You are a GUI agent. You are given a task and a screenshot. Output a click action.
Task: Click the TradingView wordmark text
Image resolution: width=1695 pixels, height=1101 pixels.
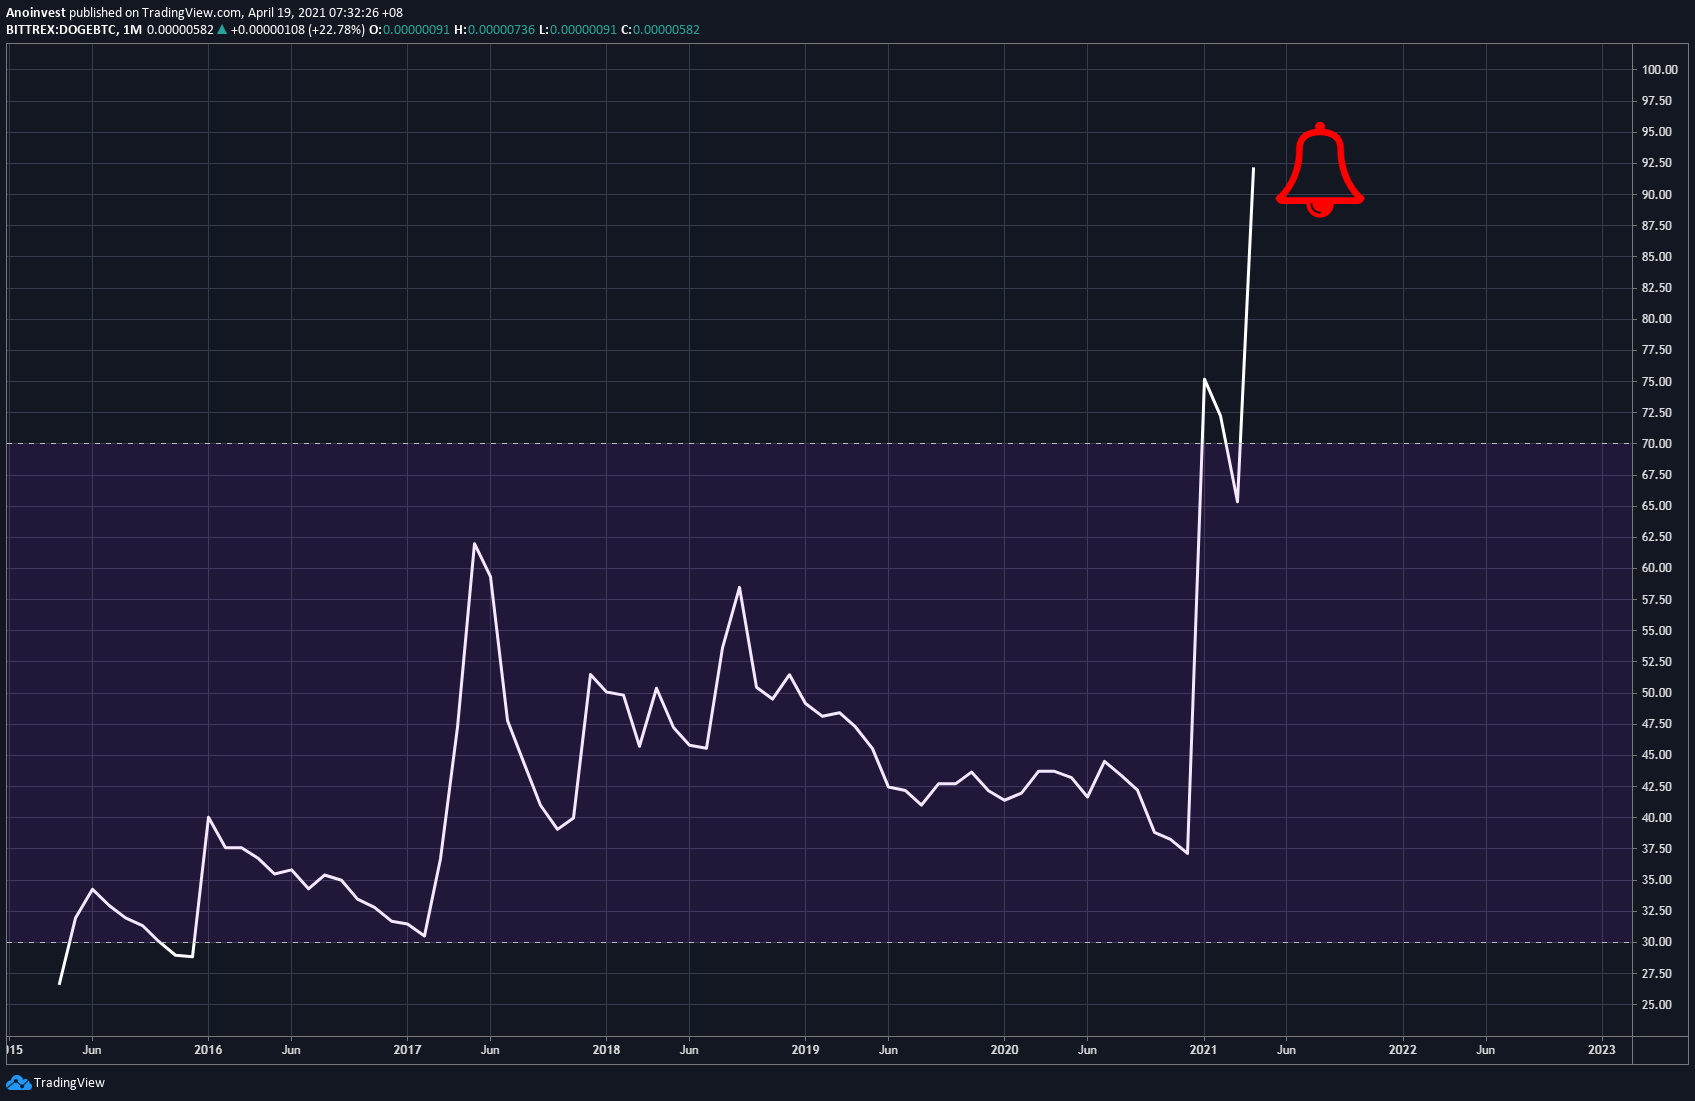(x=69, y=1083)
